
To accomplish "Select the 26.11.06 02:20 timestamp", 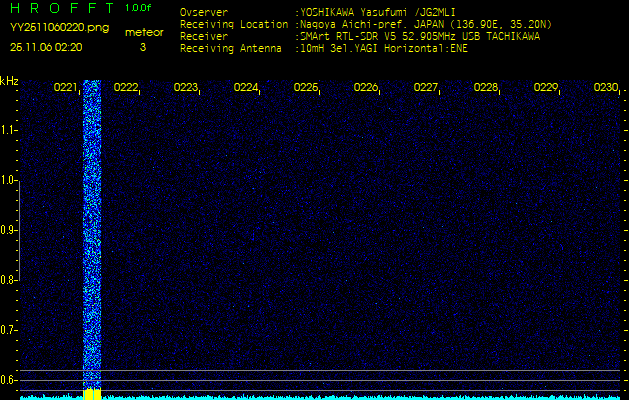I will click(x=46, y=46).
